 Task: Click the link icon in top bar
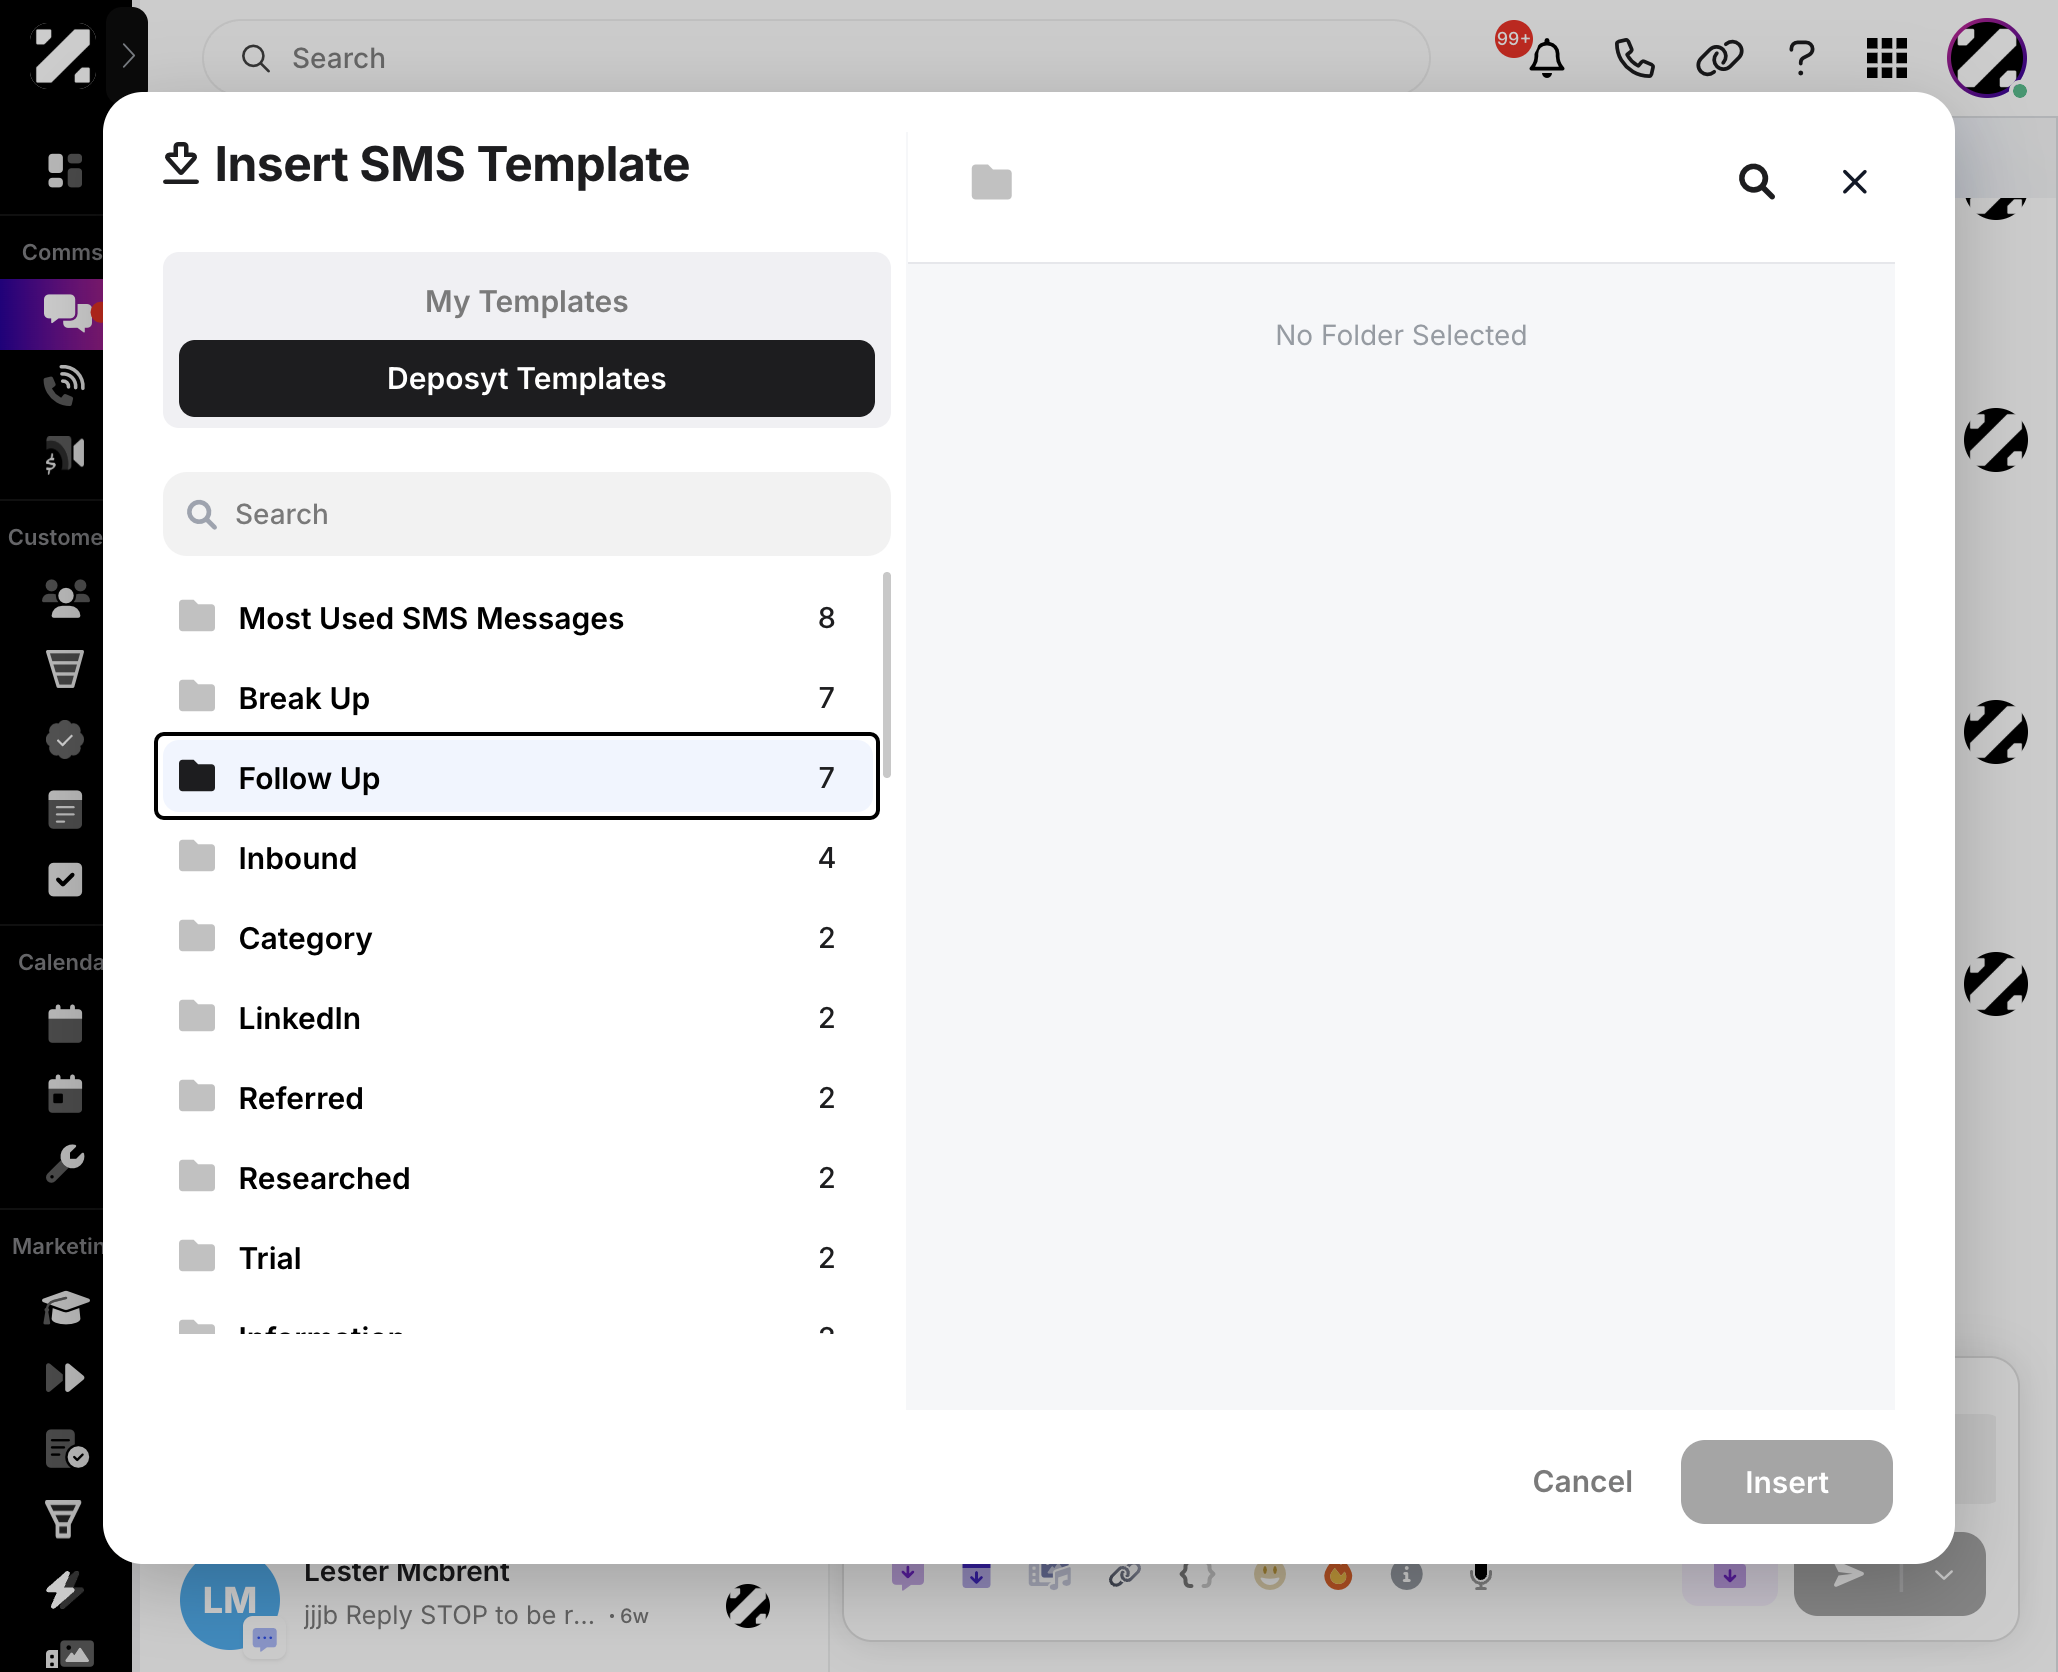click(1719, 58)
